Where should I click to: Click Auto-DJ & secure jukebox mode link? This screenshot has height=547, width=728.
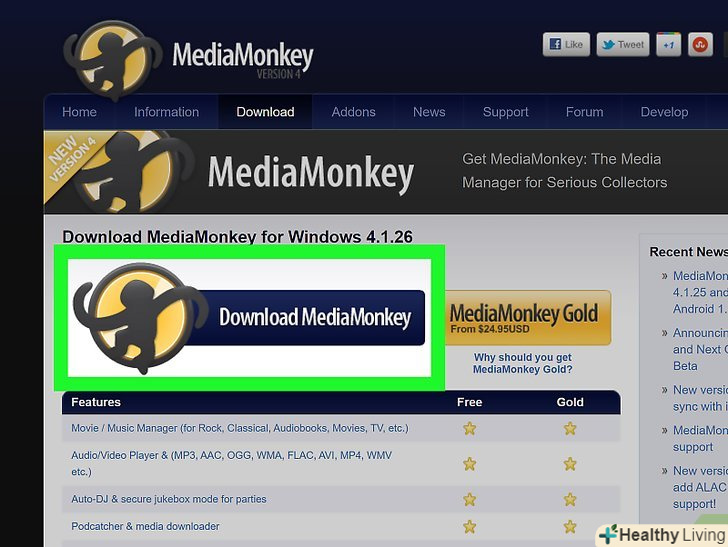click(169, 499)
